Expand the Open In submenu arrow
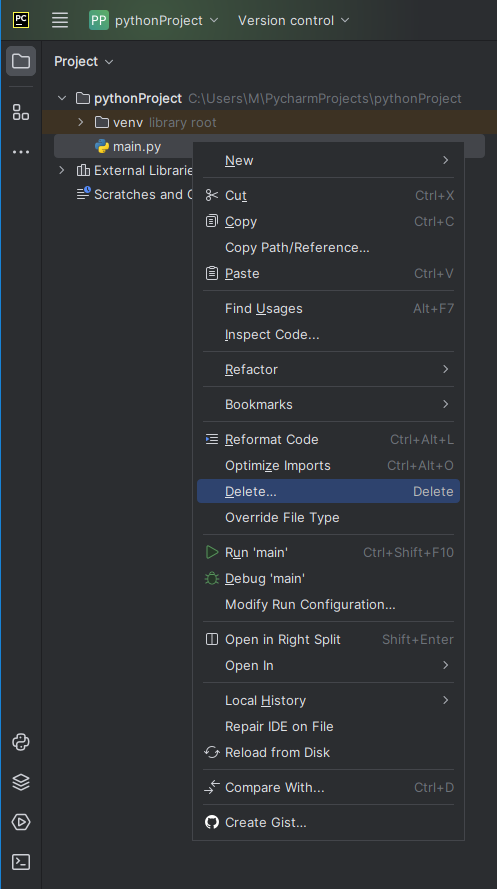 tap(445, 665)
